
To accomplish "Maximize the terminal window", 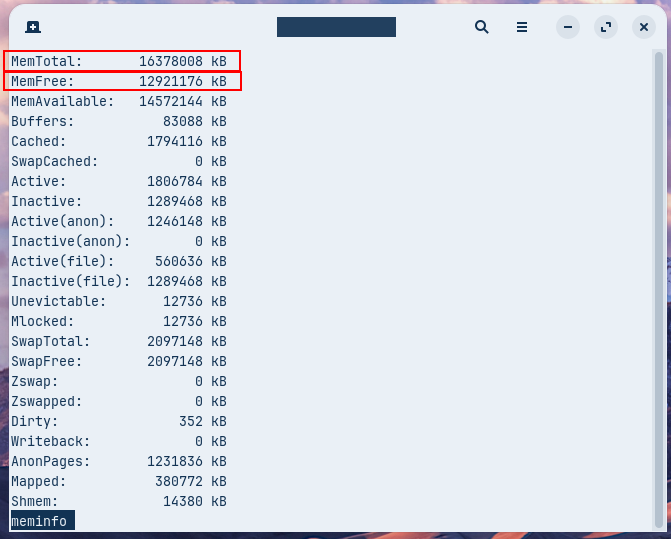I will click(606, 27).
